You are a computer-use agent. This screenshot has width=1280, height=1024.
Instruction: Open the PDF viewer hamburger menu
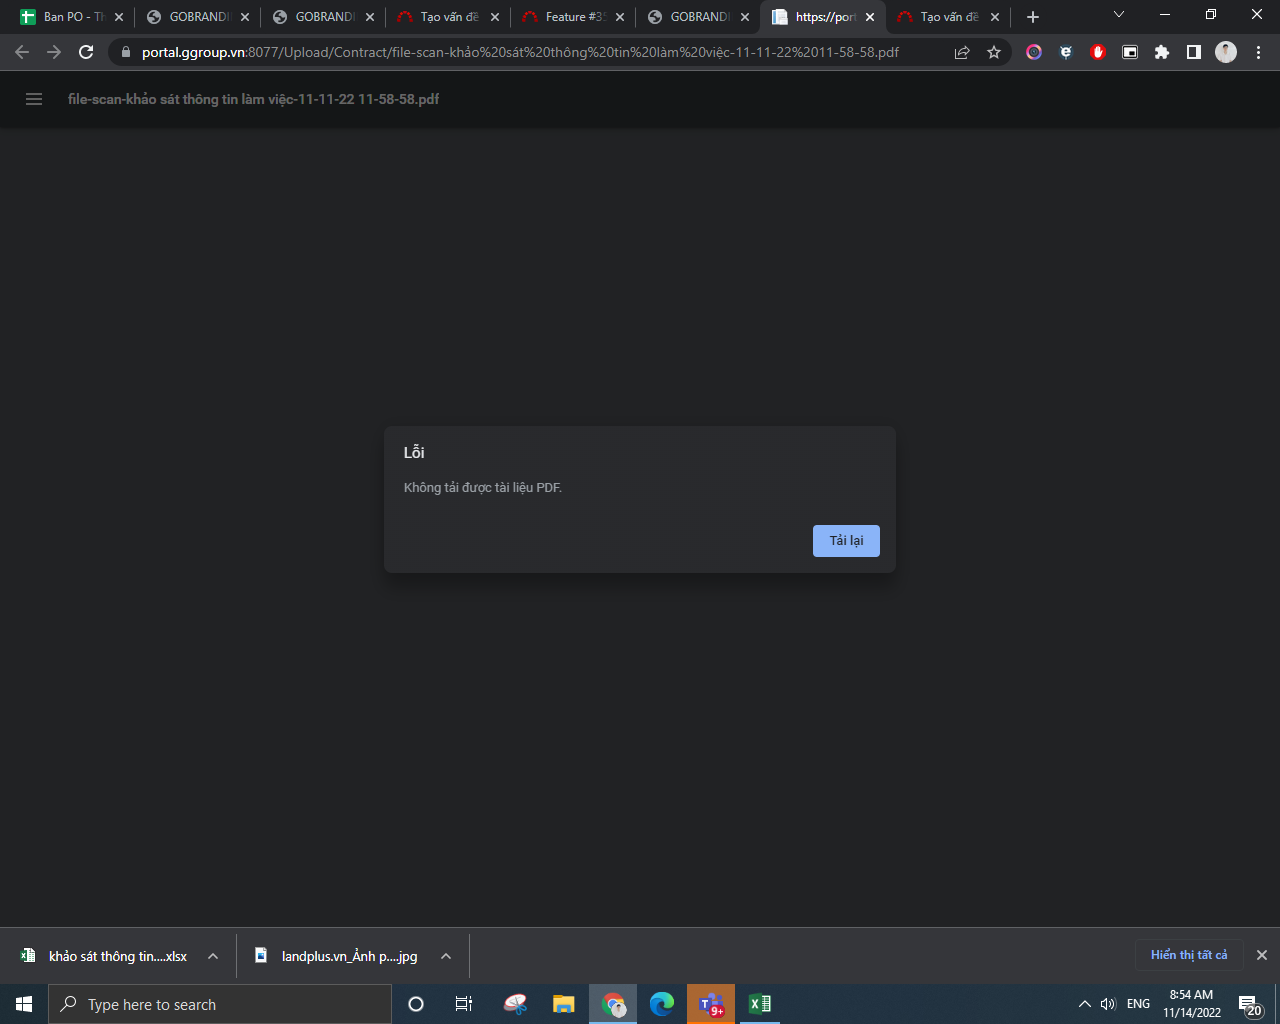point(34,99)
